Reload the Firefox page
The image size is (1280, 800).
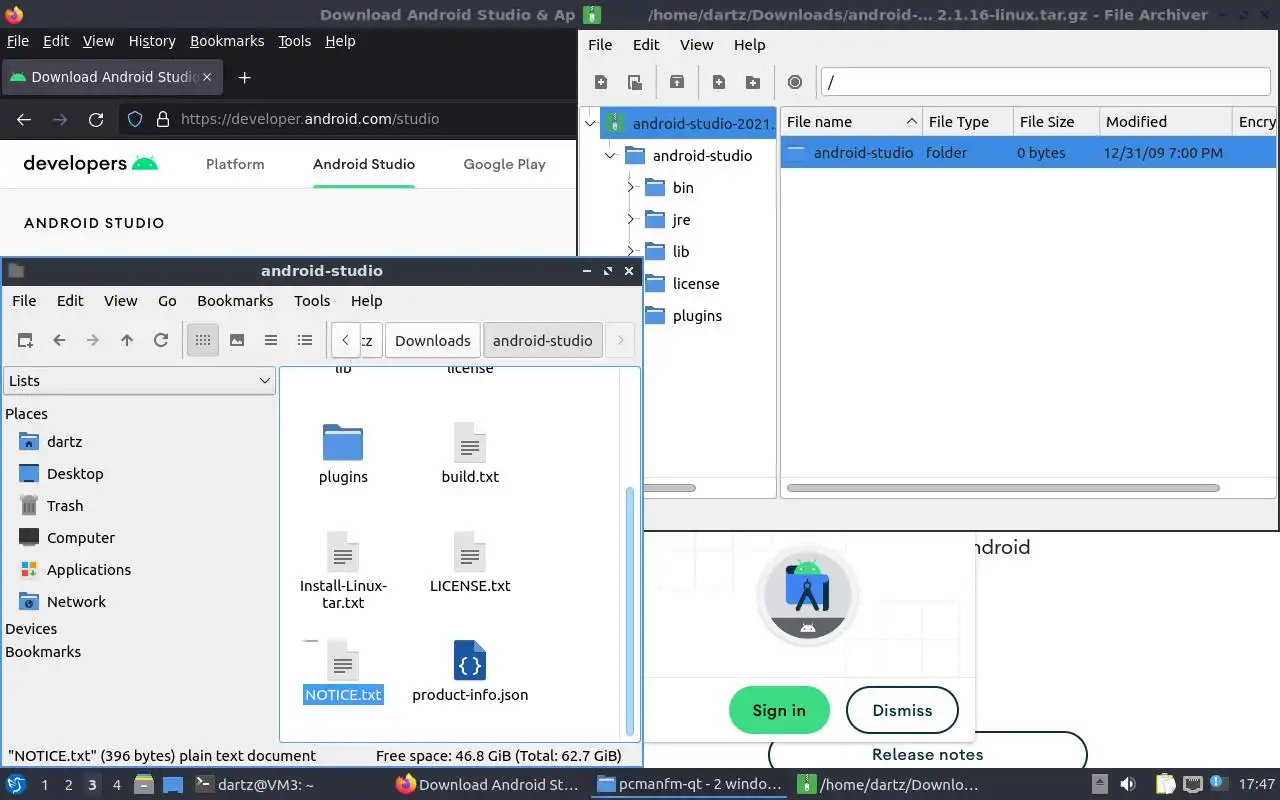[x=96, y=119]
